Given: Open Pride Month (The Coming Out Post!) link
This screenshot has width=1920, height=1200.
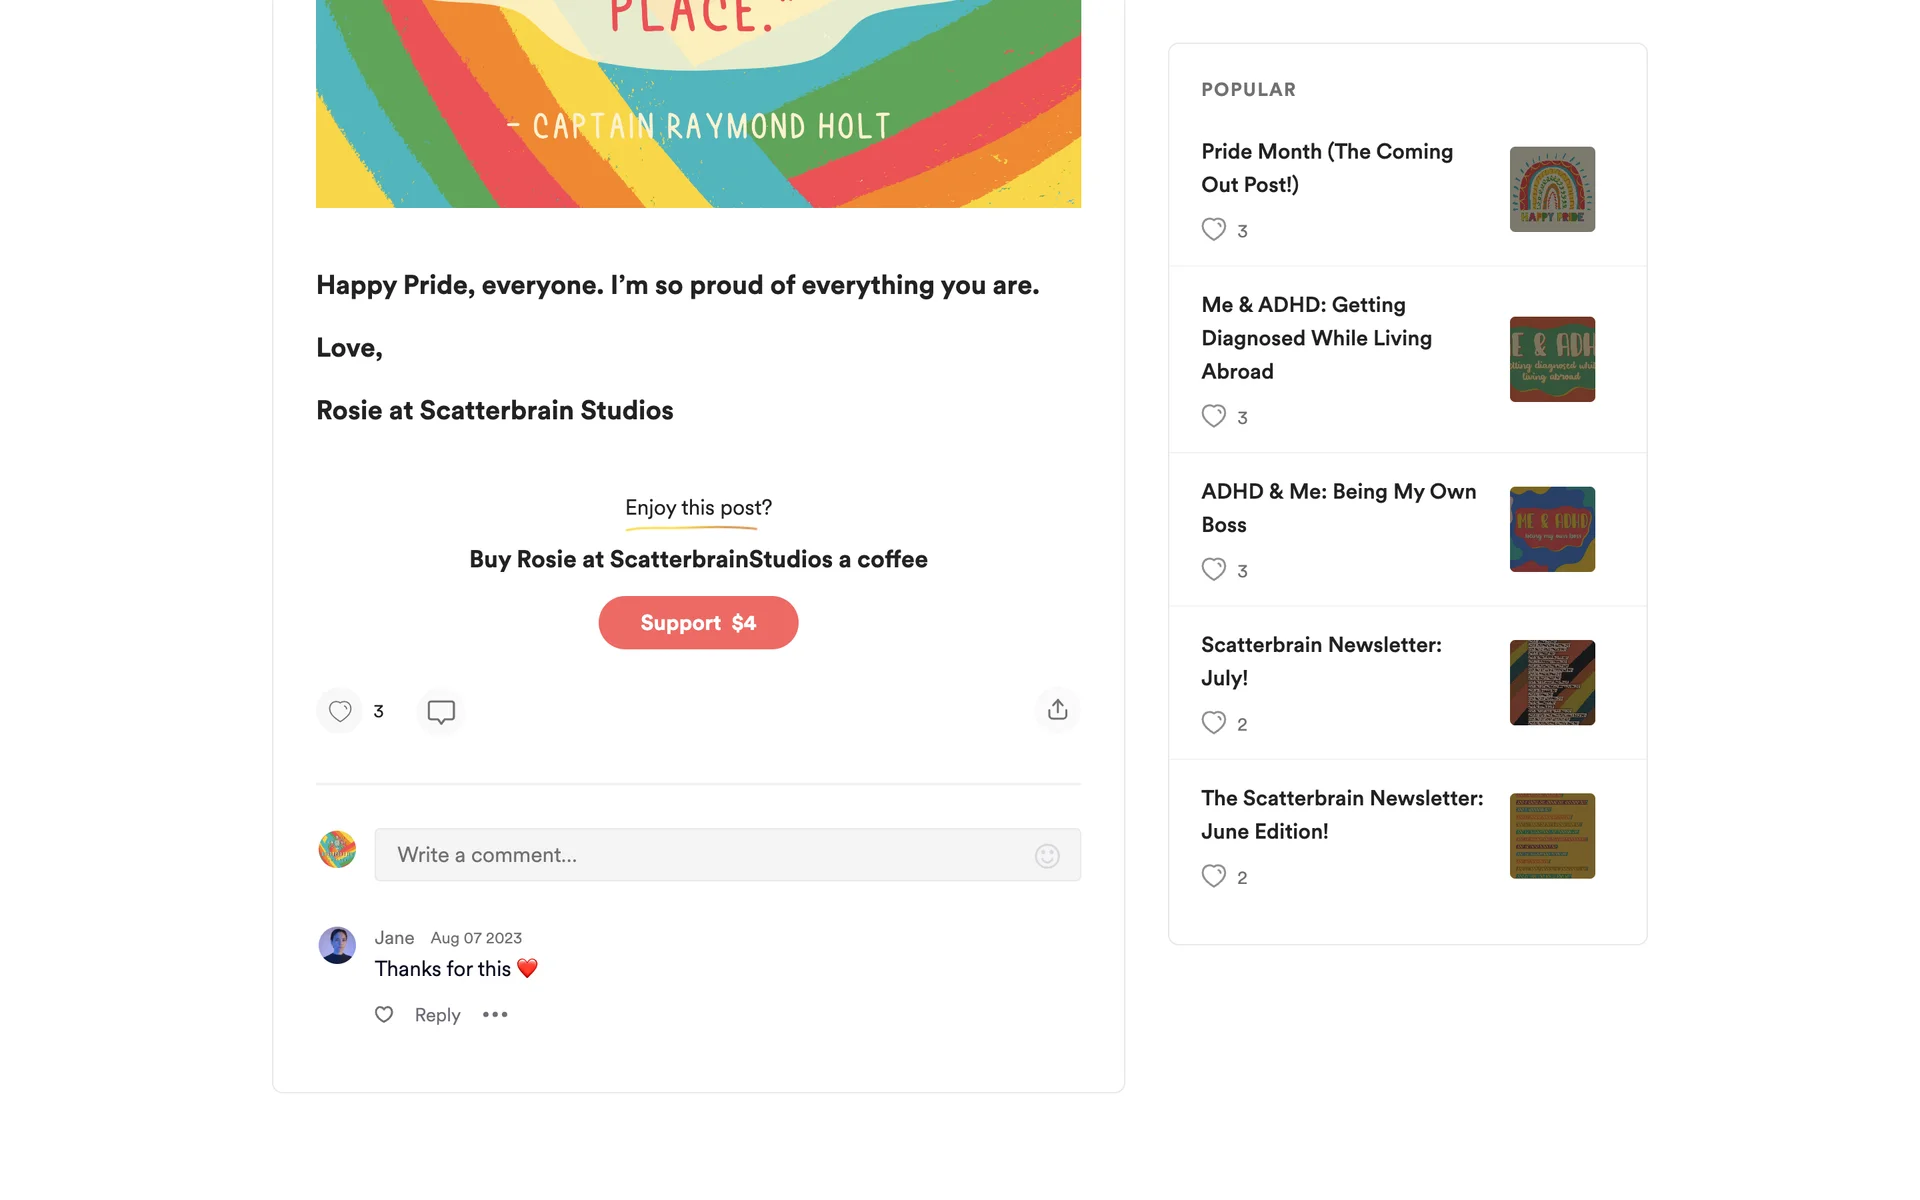Looking at the screenshot, I should (1327, 168).
